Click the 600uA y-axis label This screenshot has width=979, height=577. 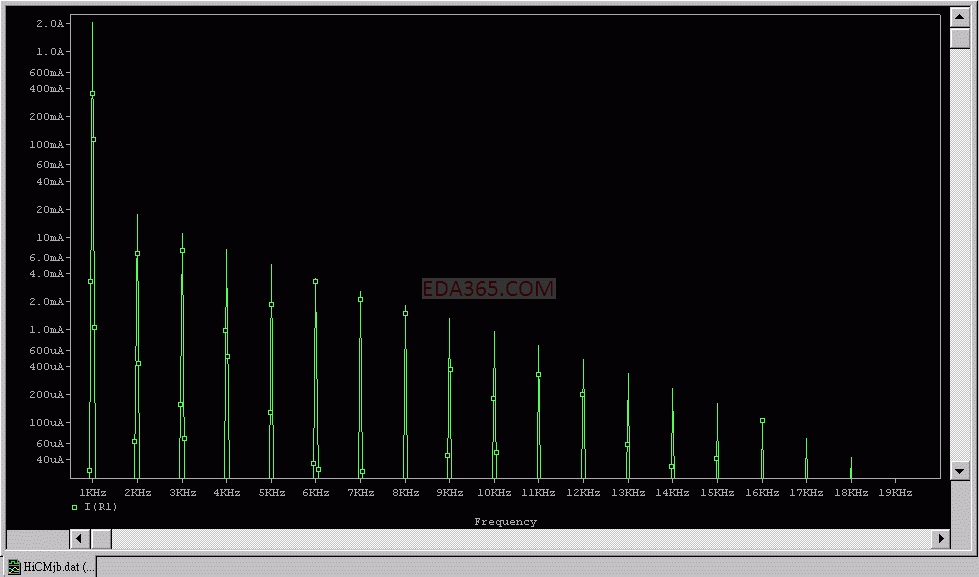[46, 350]
